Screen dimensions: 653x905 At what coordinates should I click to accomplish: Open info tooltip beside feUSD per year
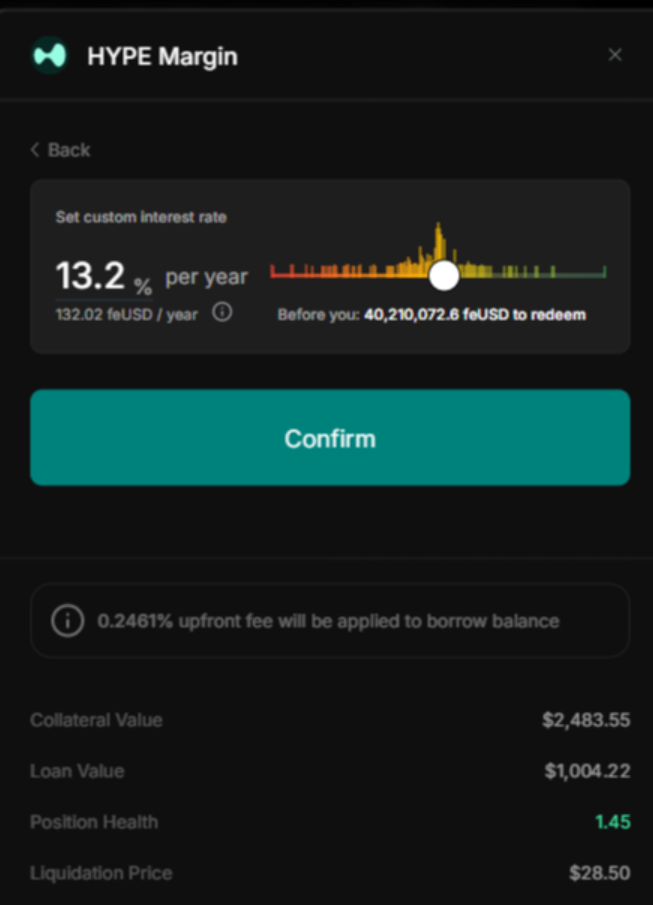222,312
